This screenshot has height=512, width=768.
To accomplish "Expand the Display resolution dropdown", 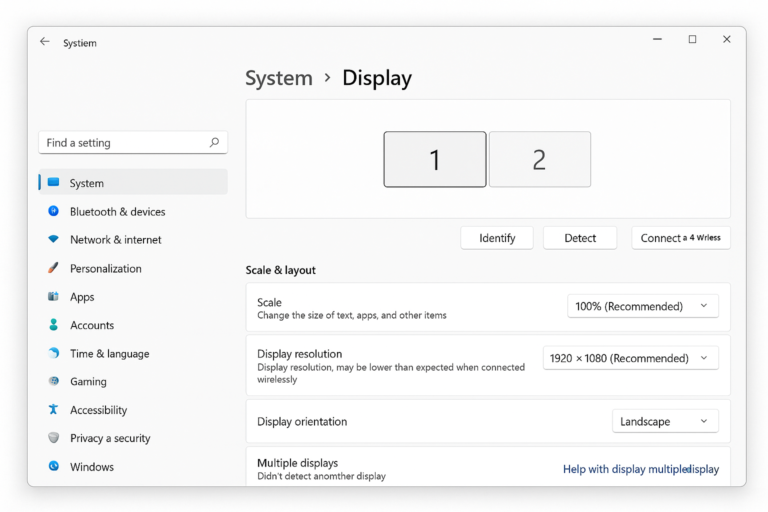I will pyautogui.click(x=630, y=358).
